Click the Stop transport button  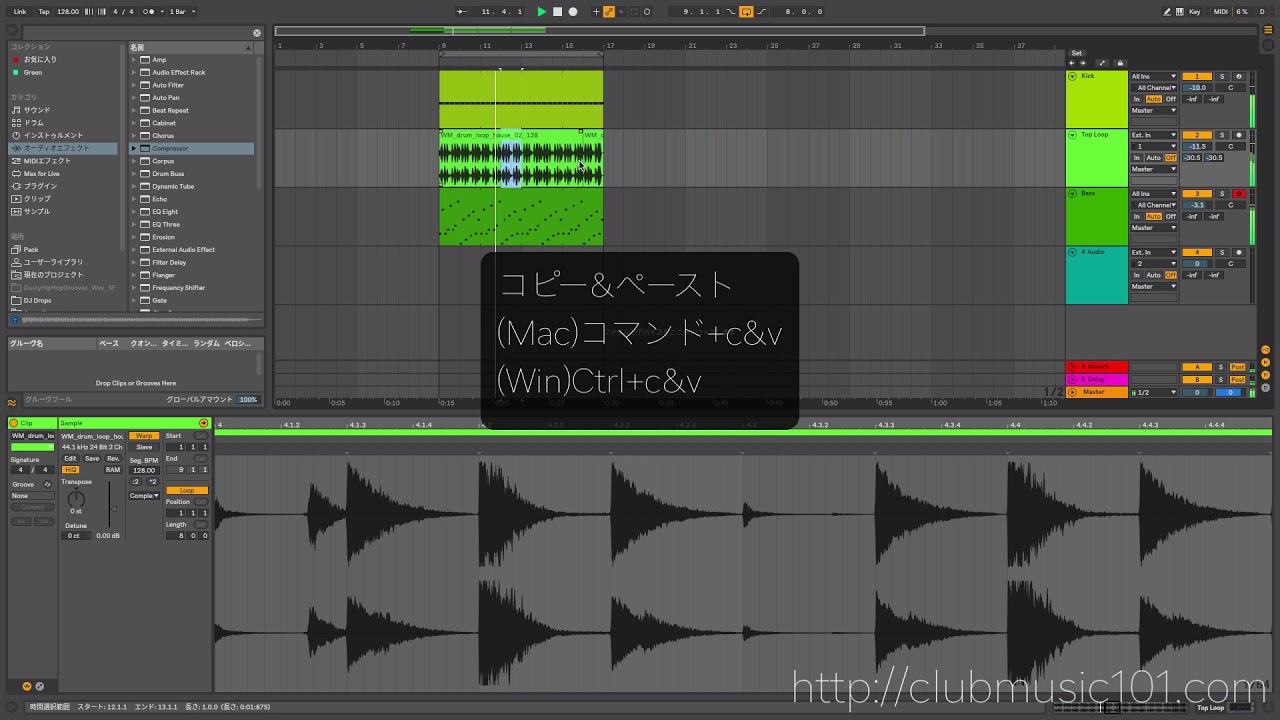tap(558, 12)
